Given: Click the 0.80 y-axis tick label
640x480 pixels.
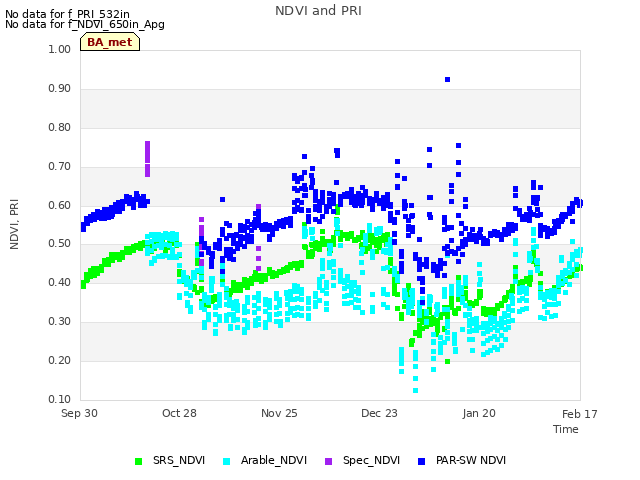Looking at the screenshot, I should 60,127.
